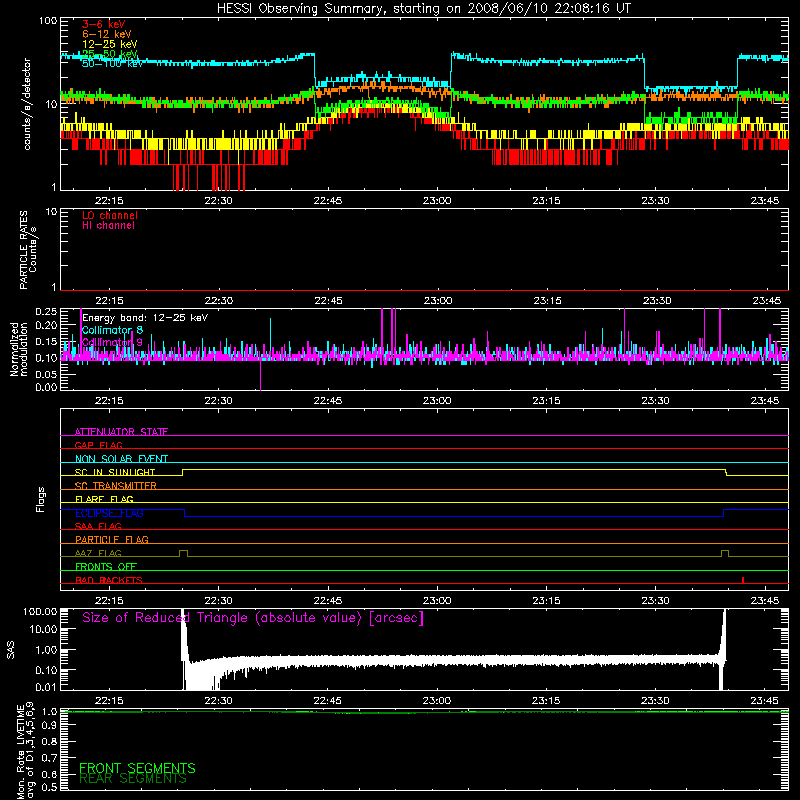Click the ECLIPSE FLAG label
This screenshot has width=800, height=800.
tap(109, 513)
